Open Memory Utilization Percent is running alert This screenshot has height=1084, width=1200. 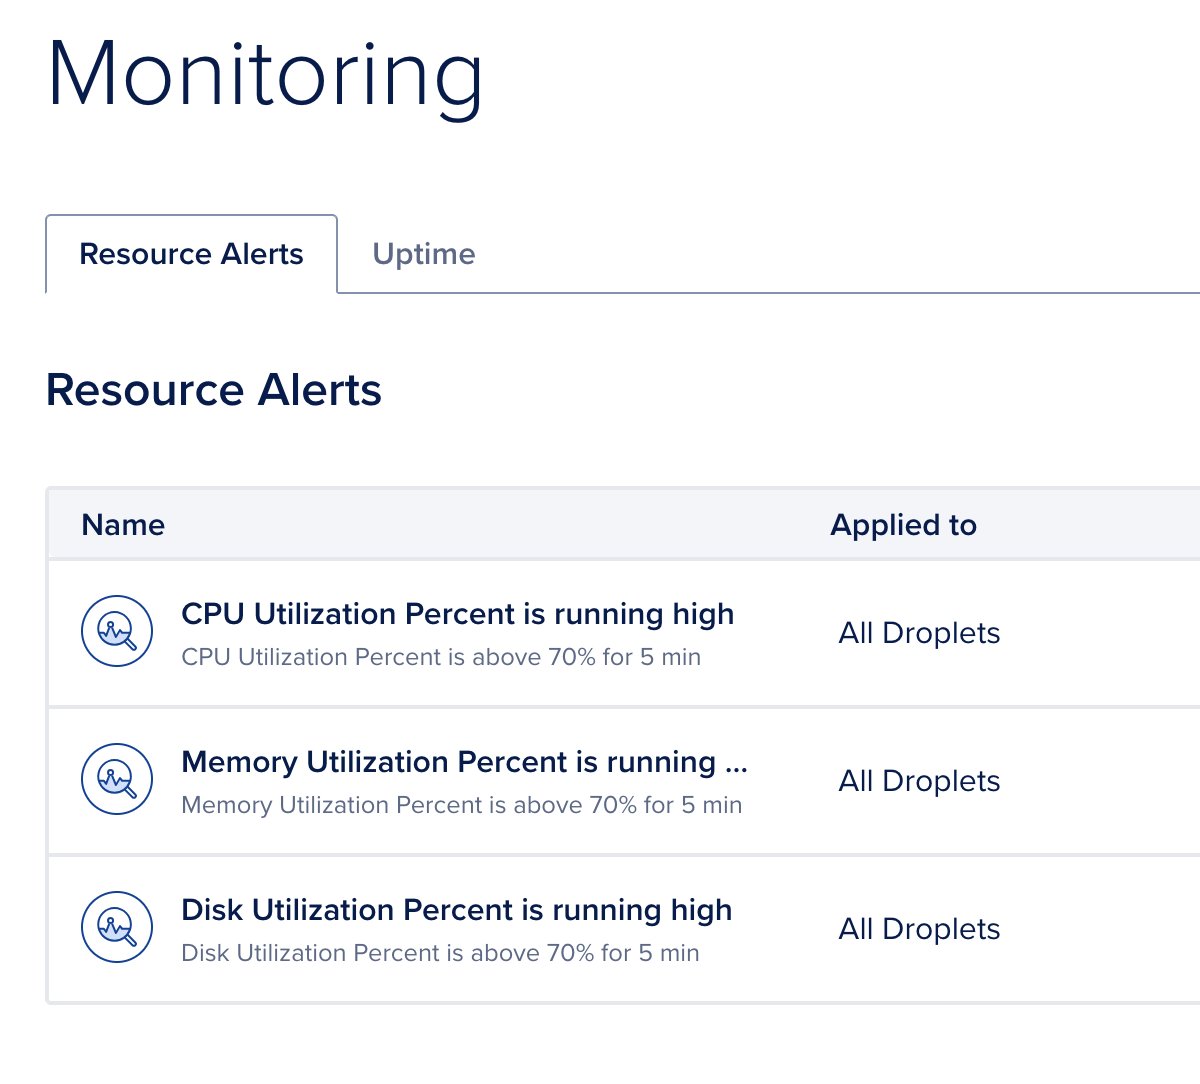pos(464,762)
